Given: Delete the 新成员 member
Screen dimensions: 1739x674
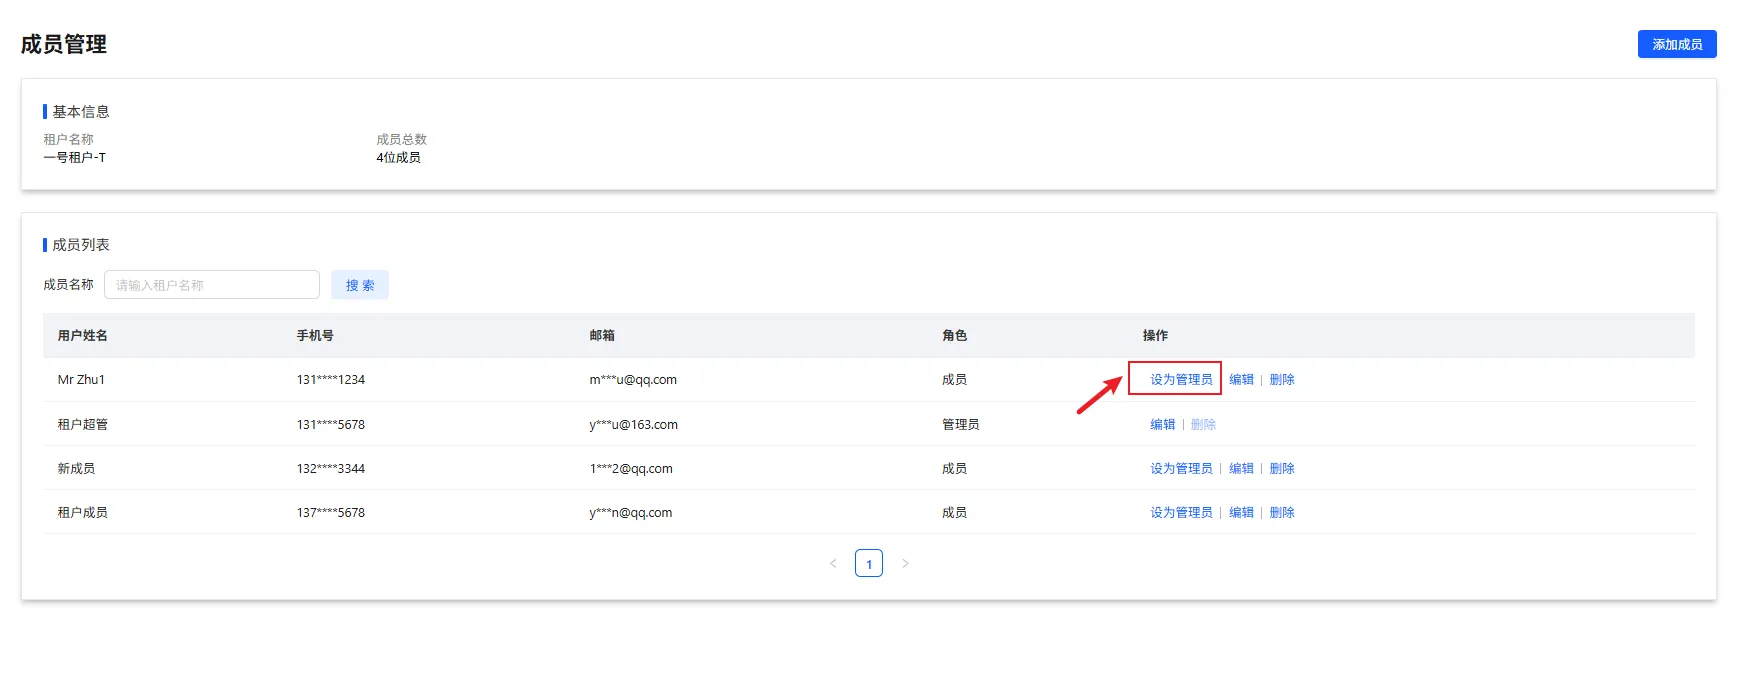Looking at the screenshot, I should (x=1282, y=469).
